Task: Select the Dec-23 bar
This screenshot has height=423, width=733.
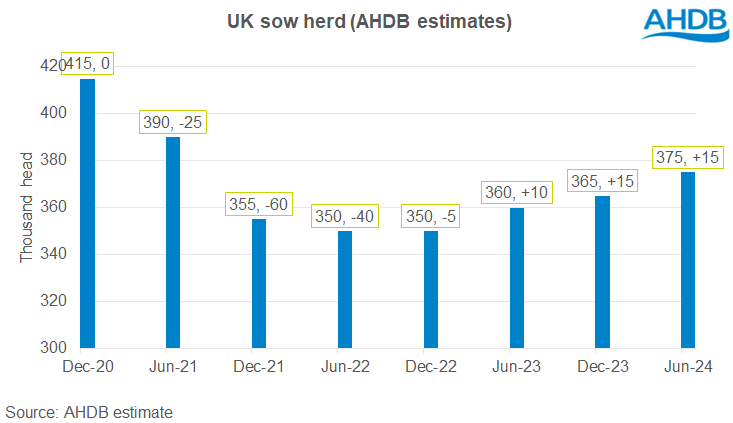Action: coord(603,272)
